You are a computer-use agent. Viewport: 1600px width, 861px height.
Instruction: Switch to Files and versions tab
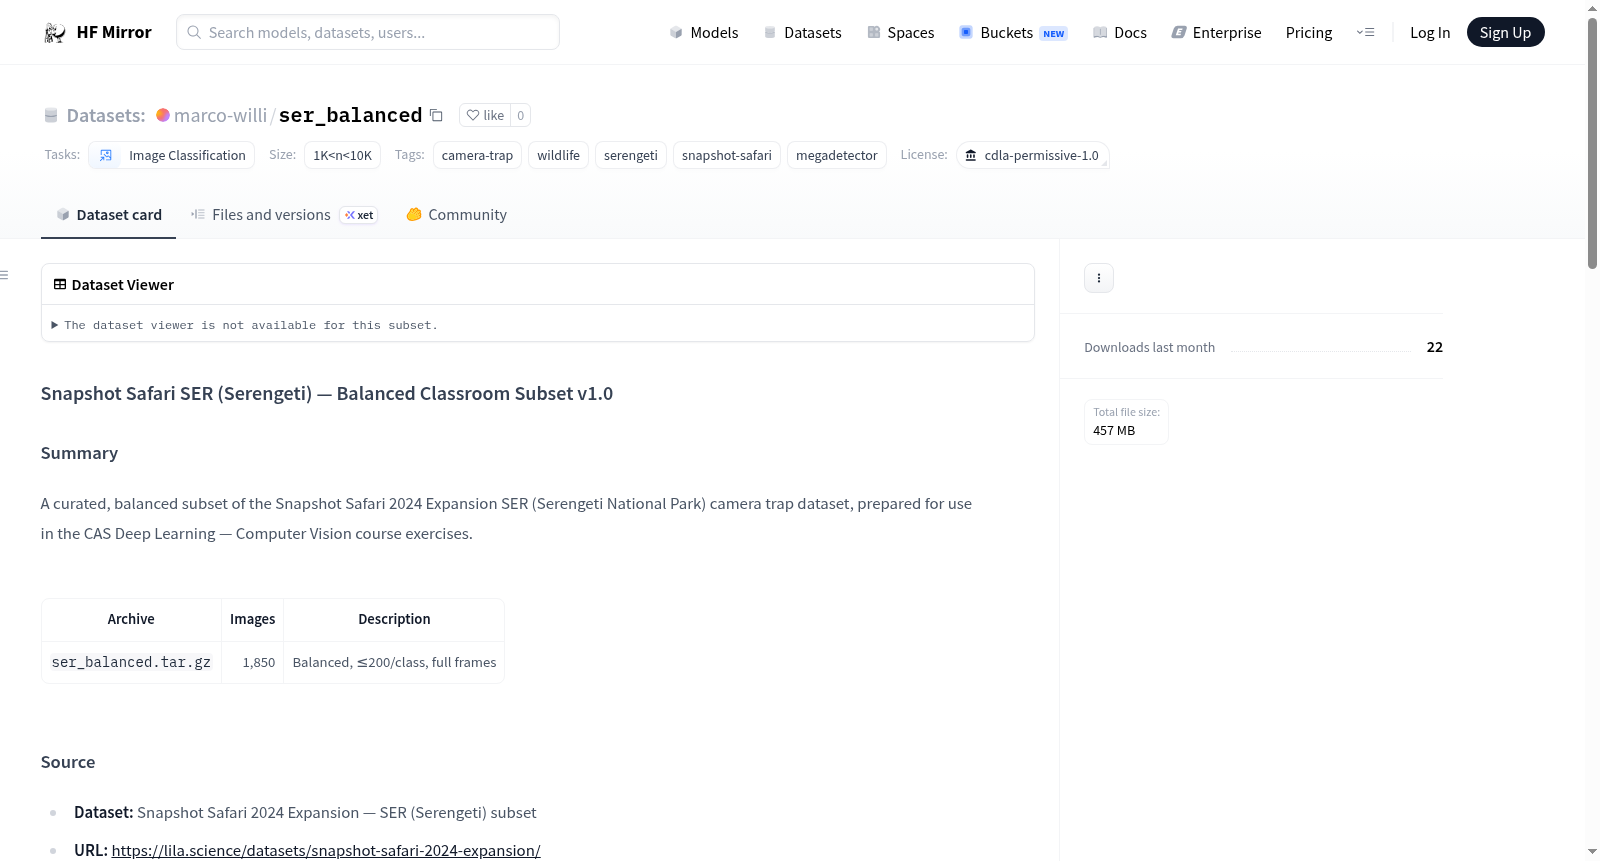[x=284, y=214]
